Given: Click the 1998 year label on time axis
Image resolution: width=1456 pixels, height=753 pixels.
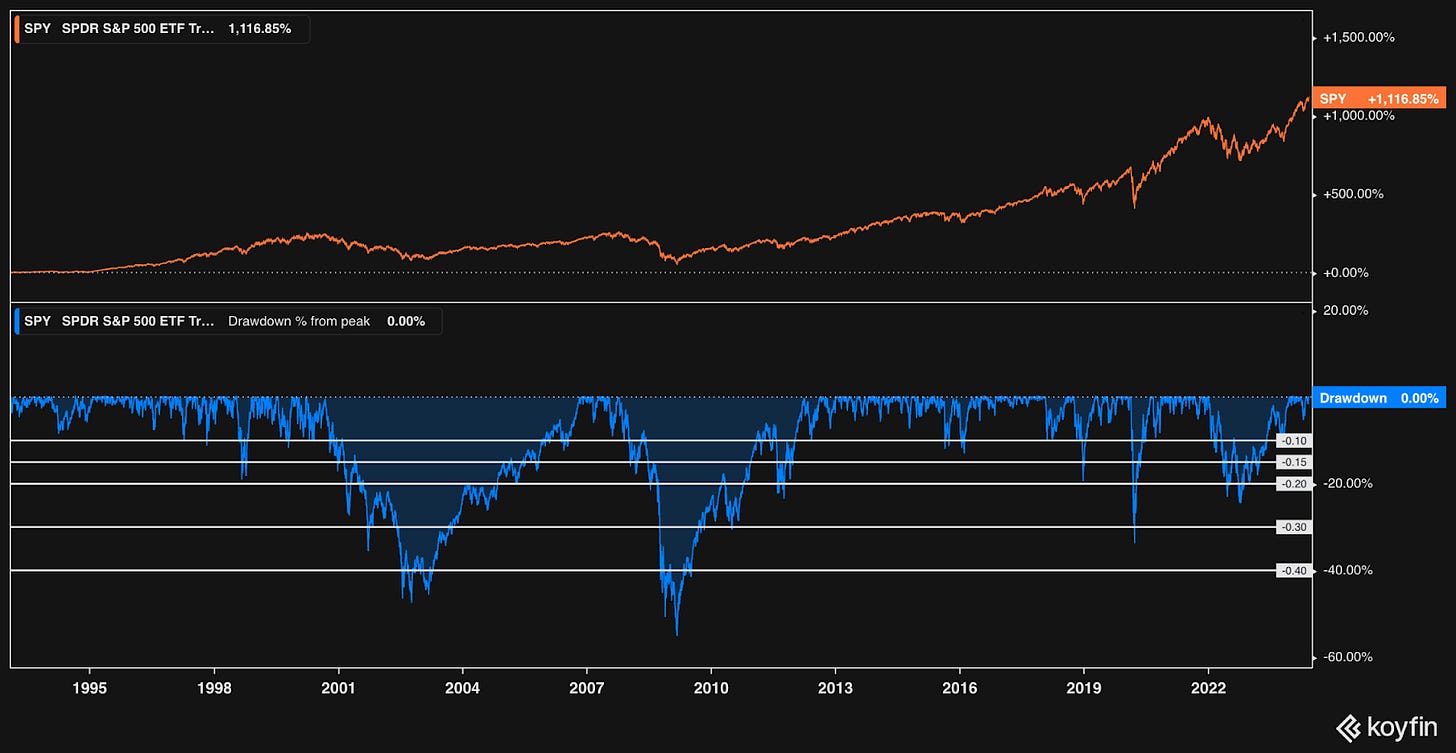Looking at the screenshot, I should pyautogui.click(x=214, y=688).
